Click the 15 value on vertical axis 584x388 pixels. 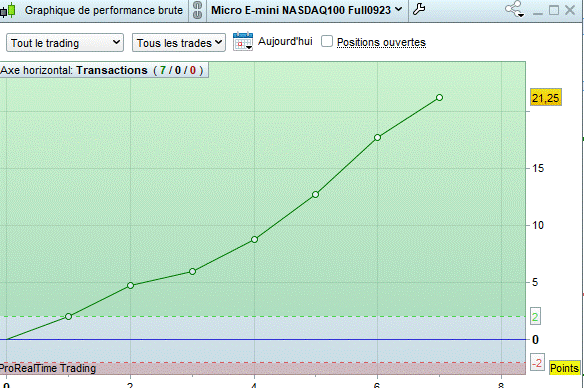(x=538, y=168)
